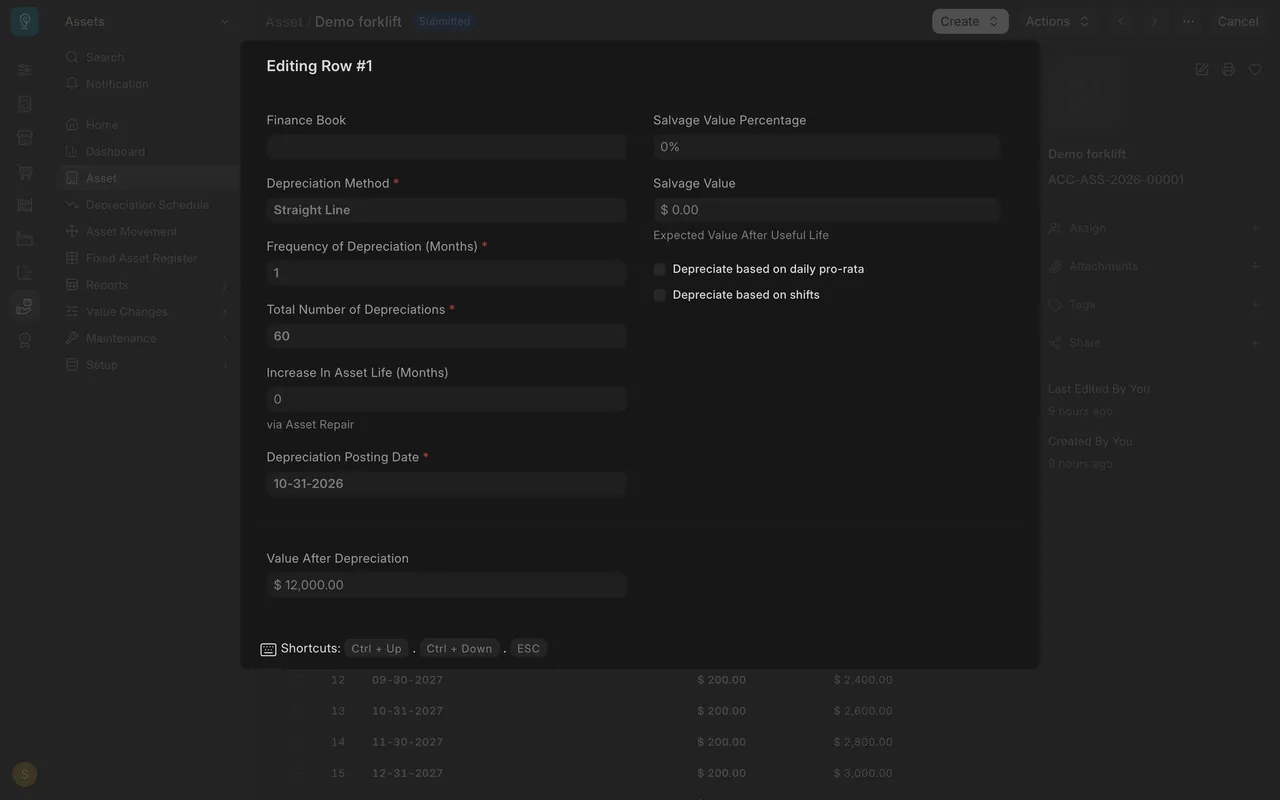Screen dimensions: 1280x800
Task: Open Notification in the sidebar
Action: (x=147, y=84)
